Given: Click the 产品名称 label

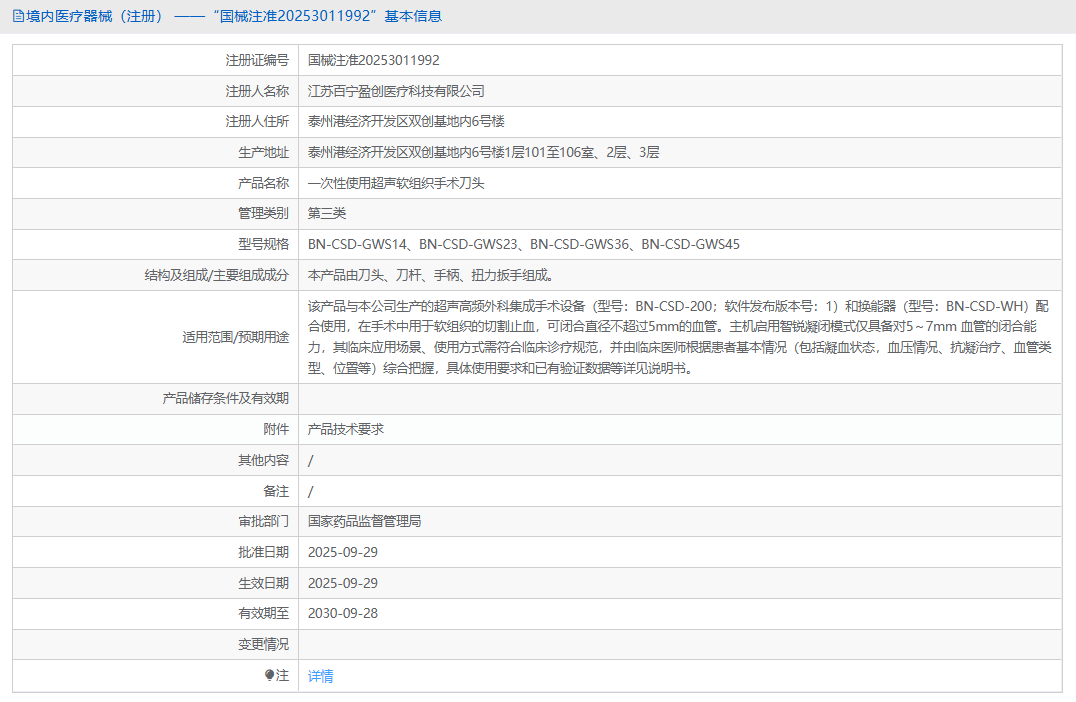Looking at the screenshot, I should [x=264, y=183].
